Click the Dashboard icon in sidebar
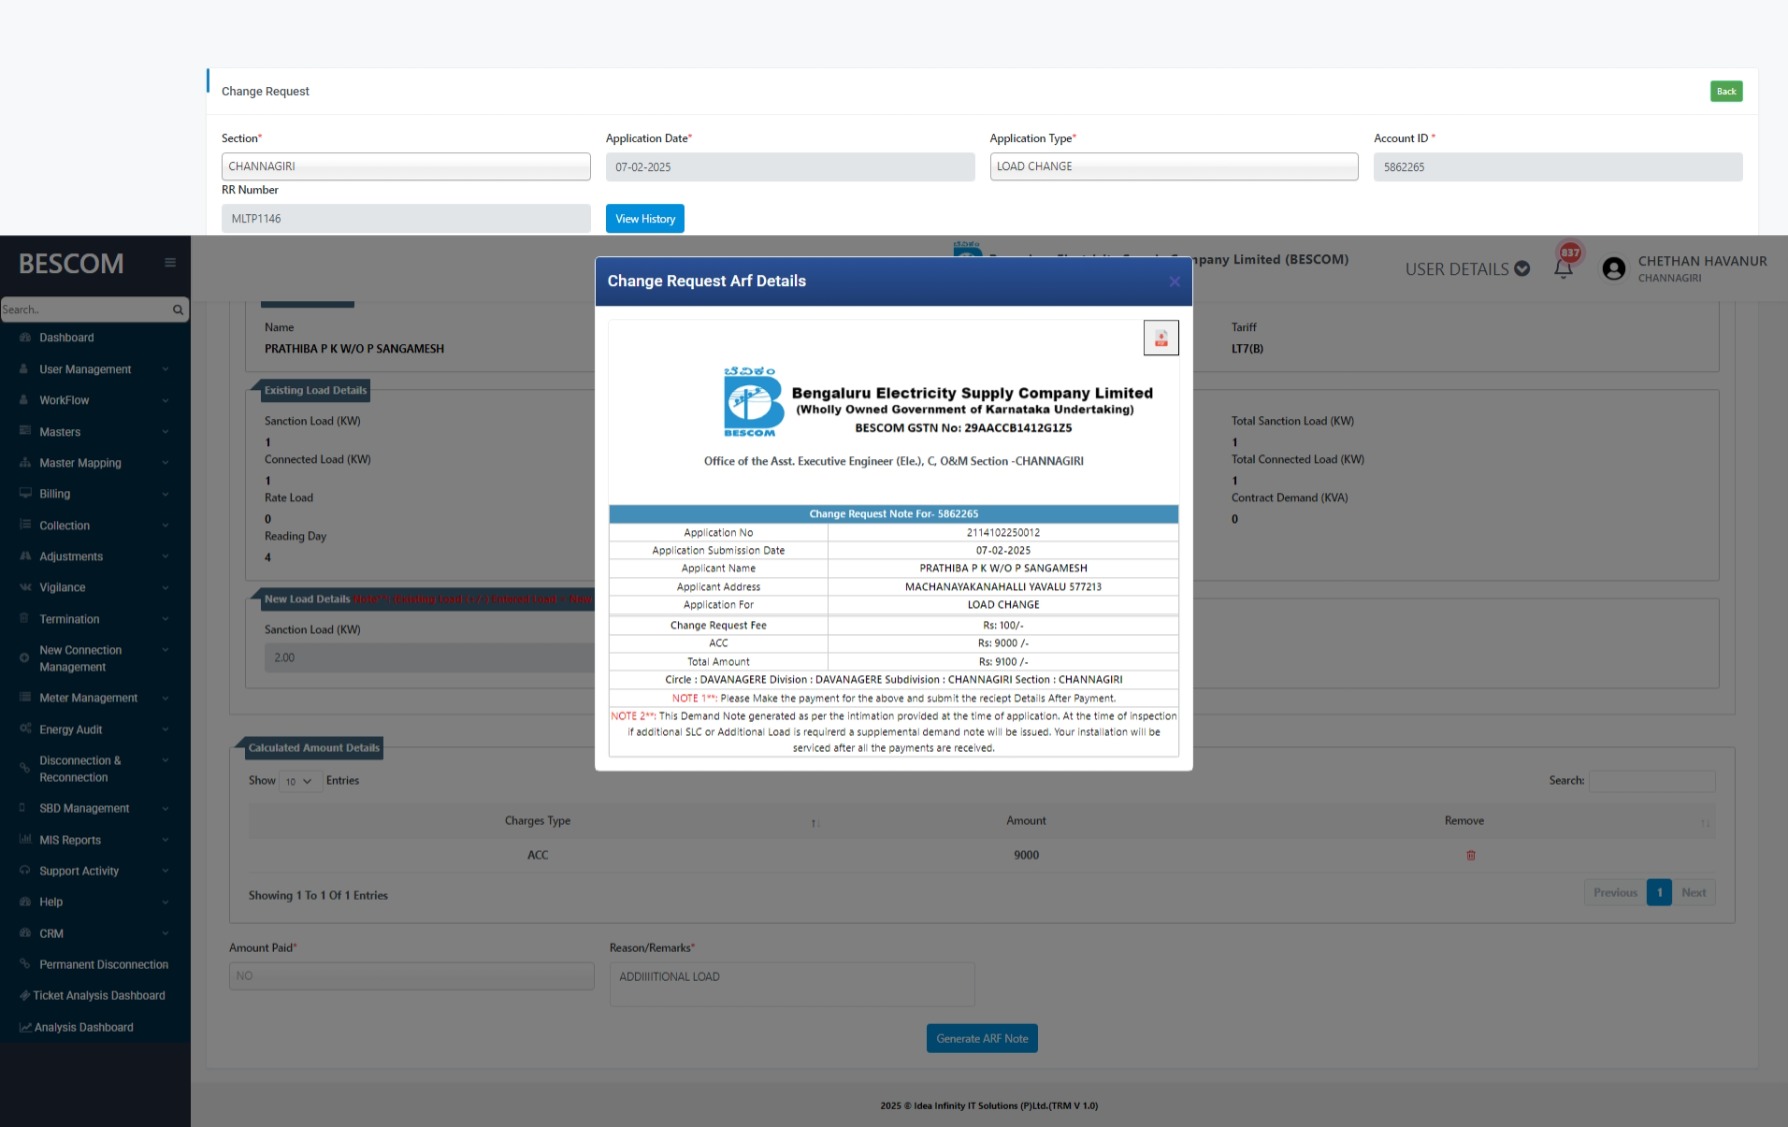Screen dimensions: 1788x1127 point(25,338)
